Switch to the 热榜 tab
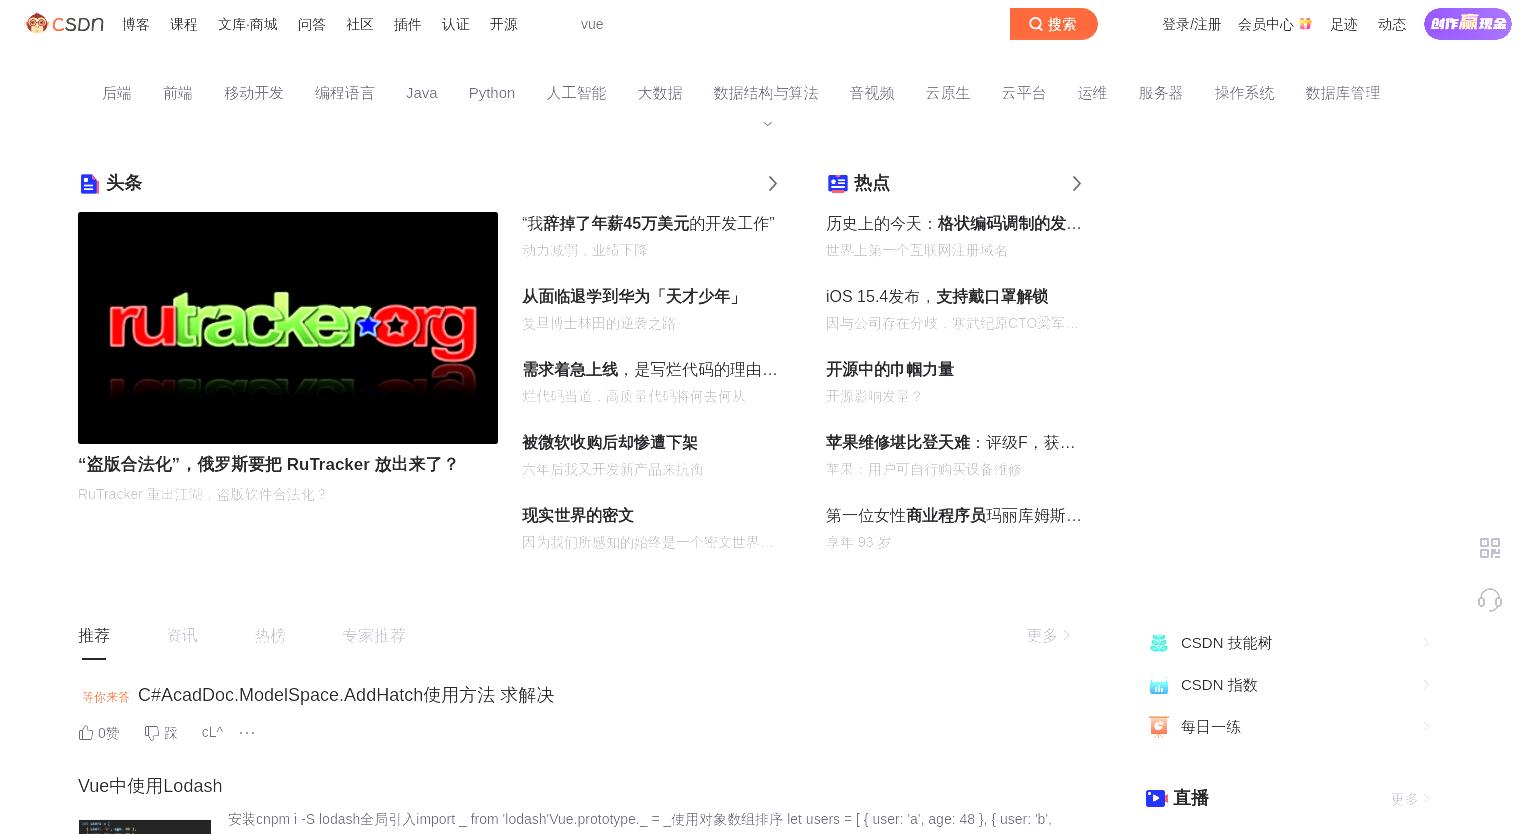The image size is (1536, 834). click(x=270, y=635)
